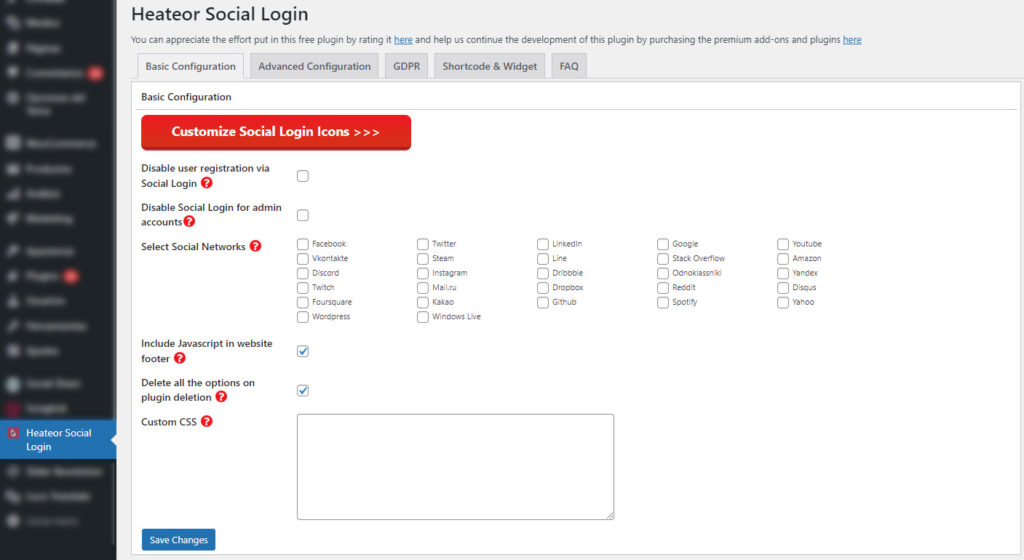Uncheck Delete all options on plugin deletion
Image resolution: width=1024 pixels, height=560 pixels.
(303, 390)
